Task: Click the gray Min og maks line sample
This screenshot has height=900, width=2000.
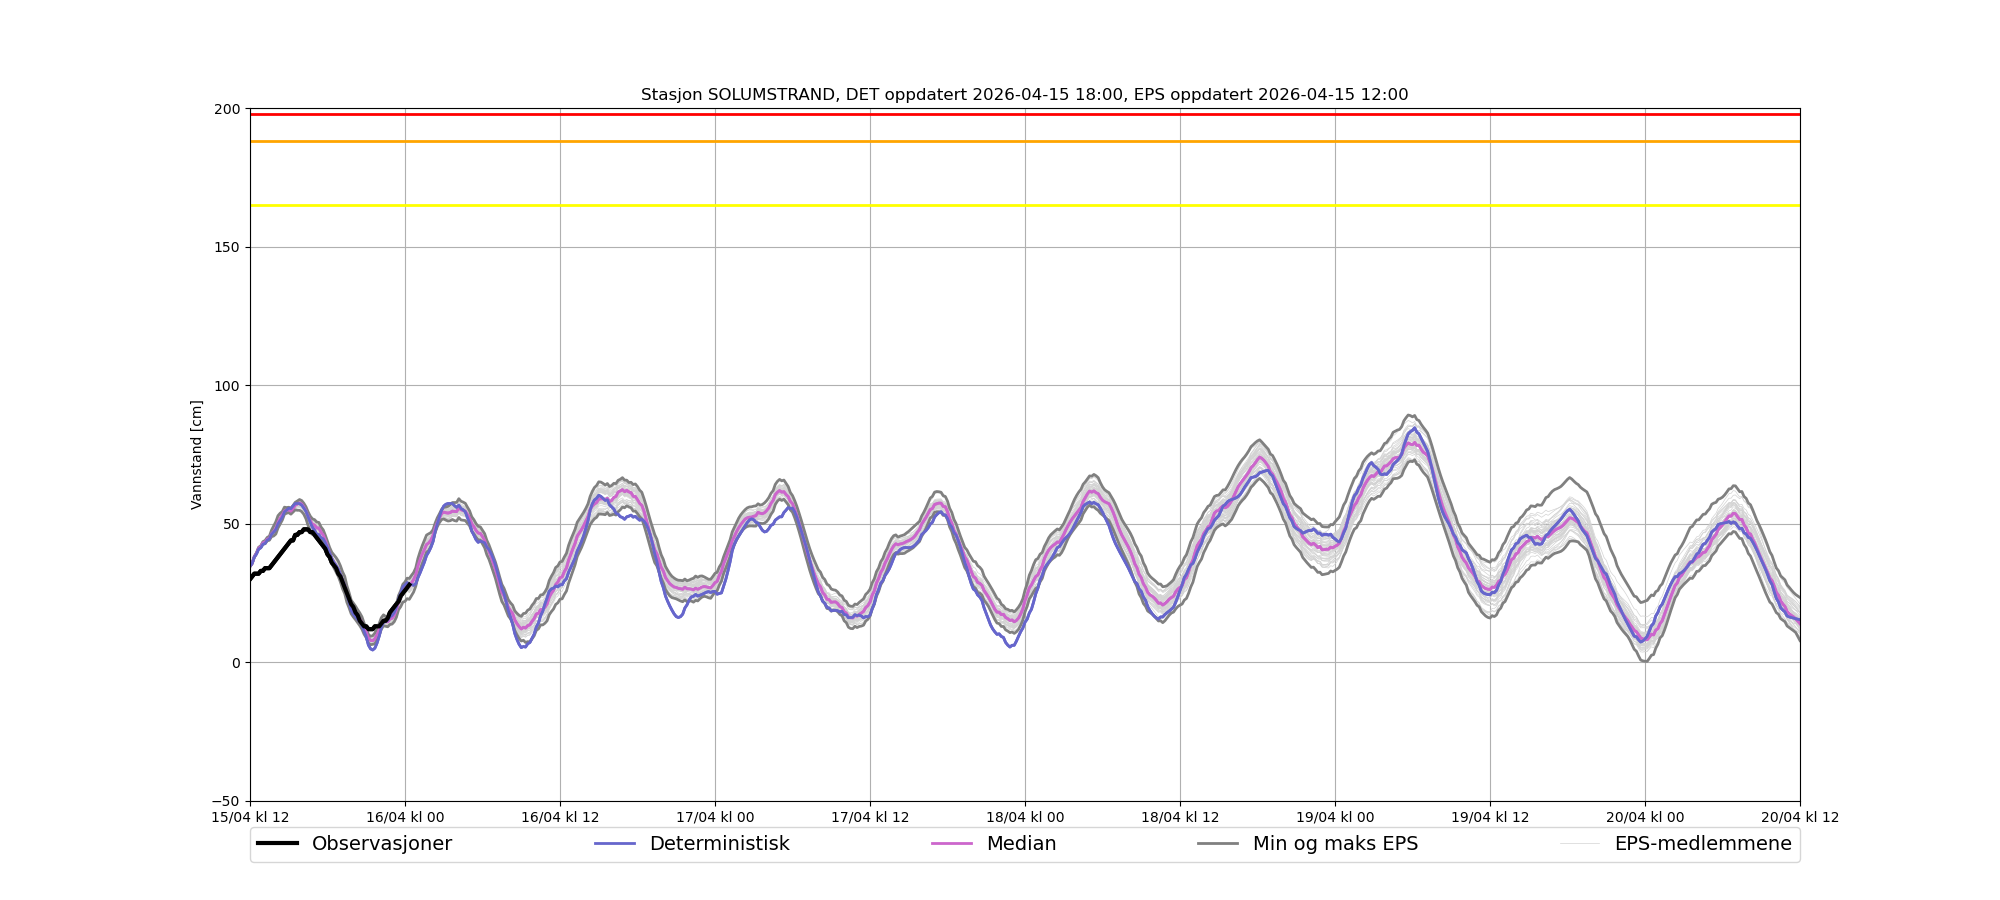Action: [1218, 844]
